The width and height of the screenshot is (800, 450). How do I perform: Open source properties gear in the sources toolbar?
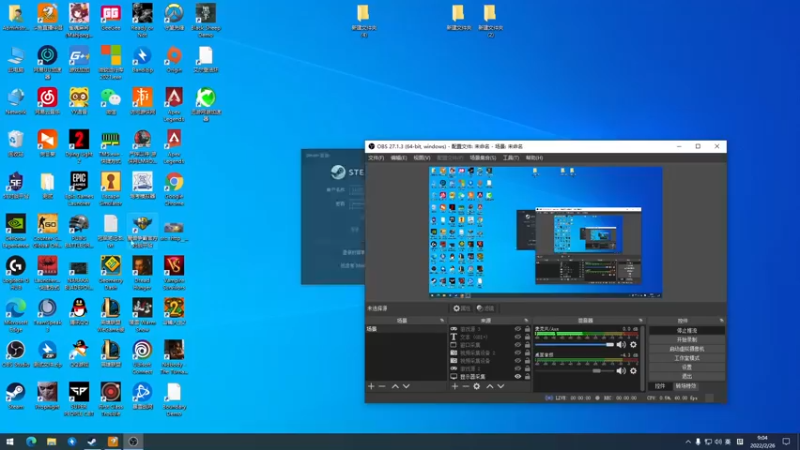(x=477, y=386)
